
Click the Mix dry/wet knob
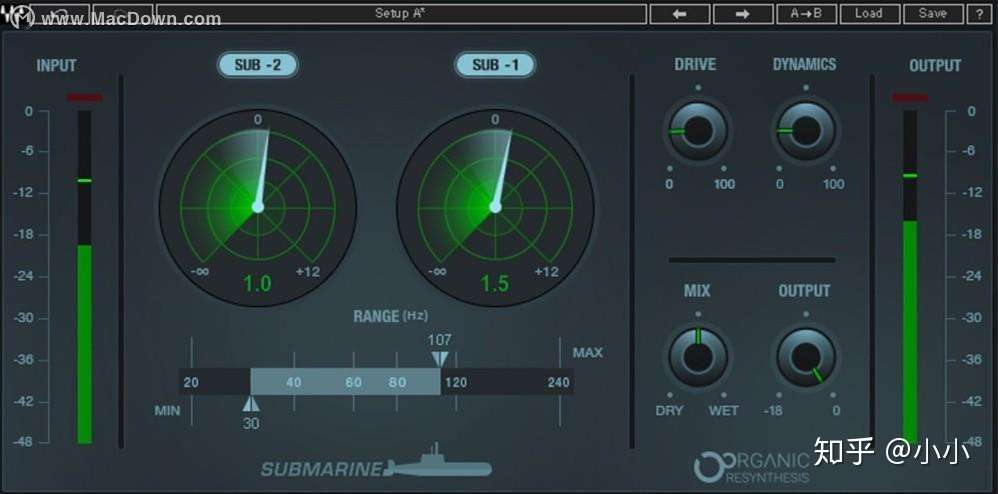(x=698, y=357)
